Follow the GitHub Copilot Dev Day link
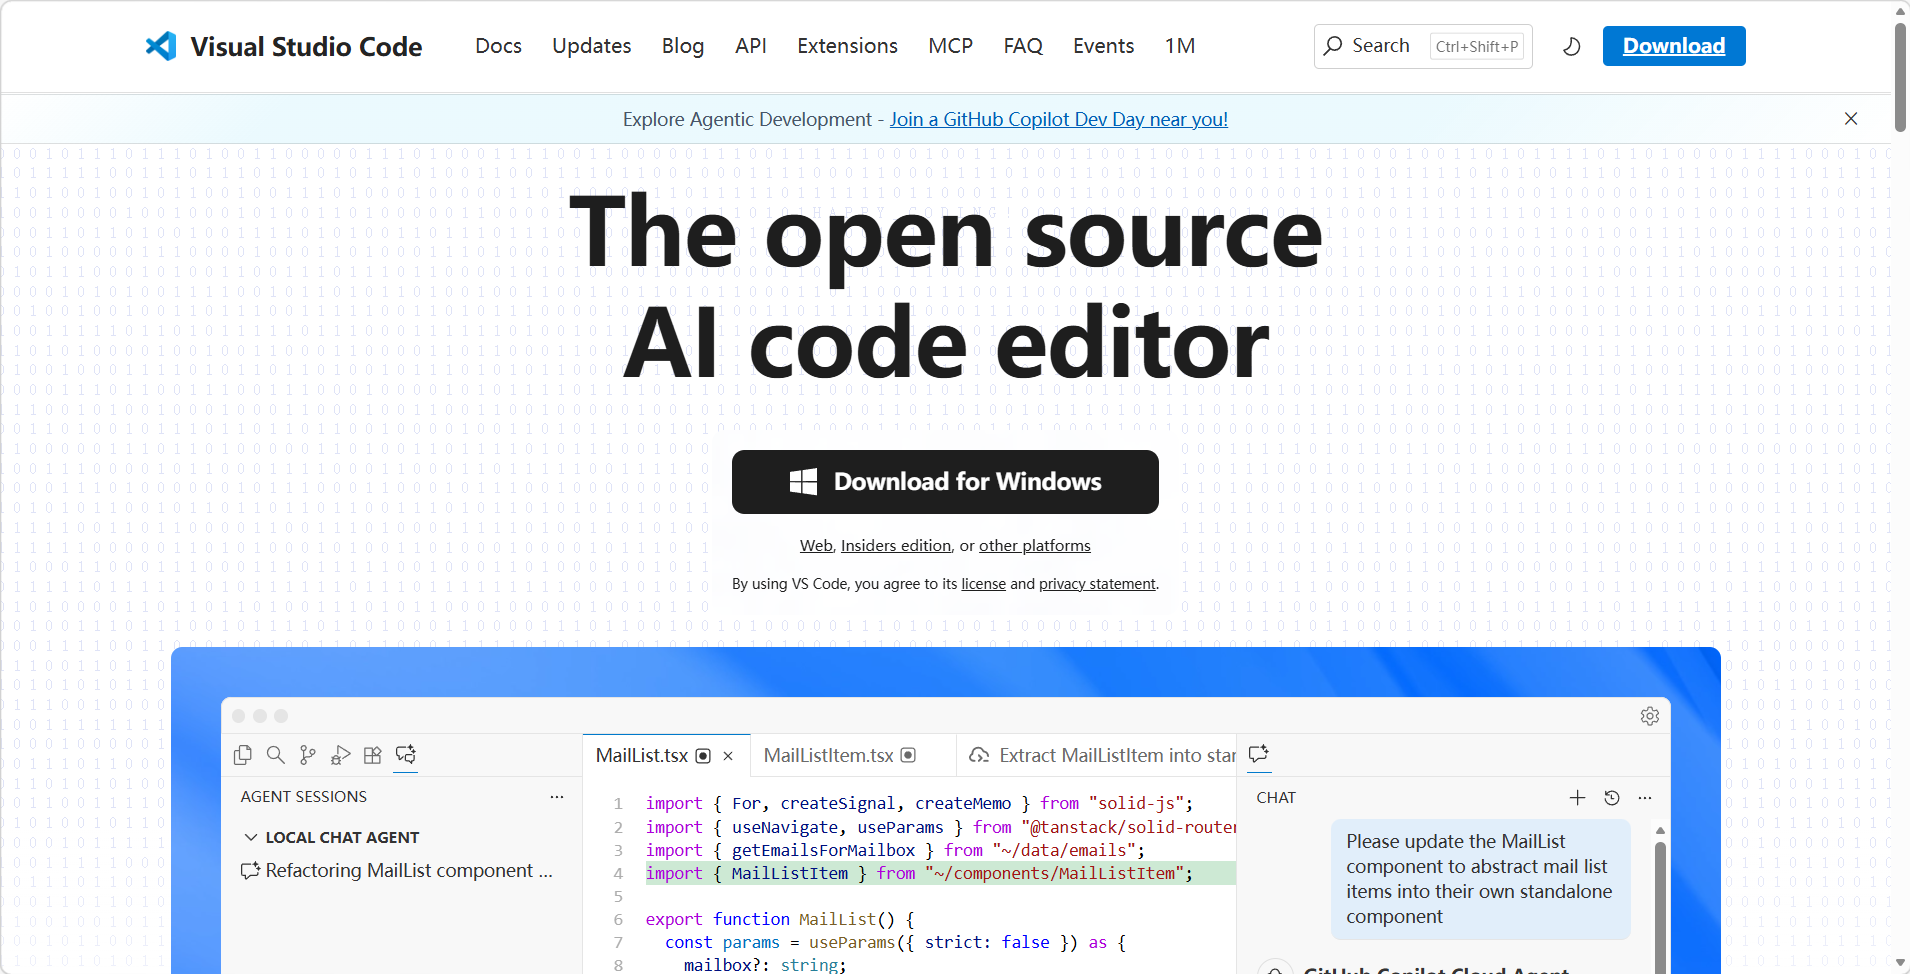The width and height of the screenshot is (1910, 974). (1059, 119)
